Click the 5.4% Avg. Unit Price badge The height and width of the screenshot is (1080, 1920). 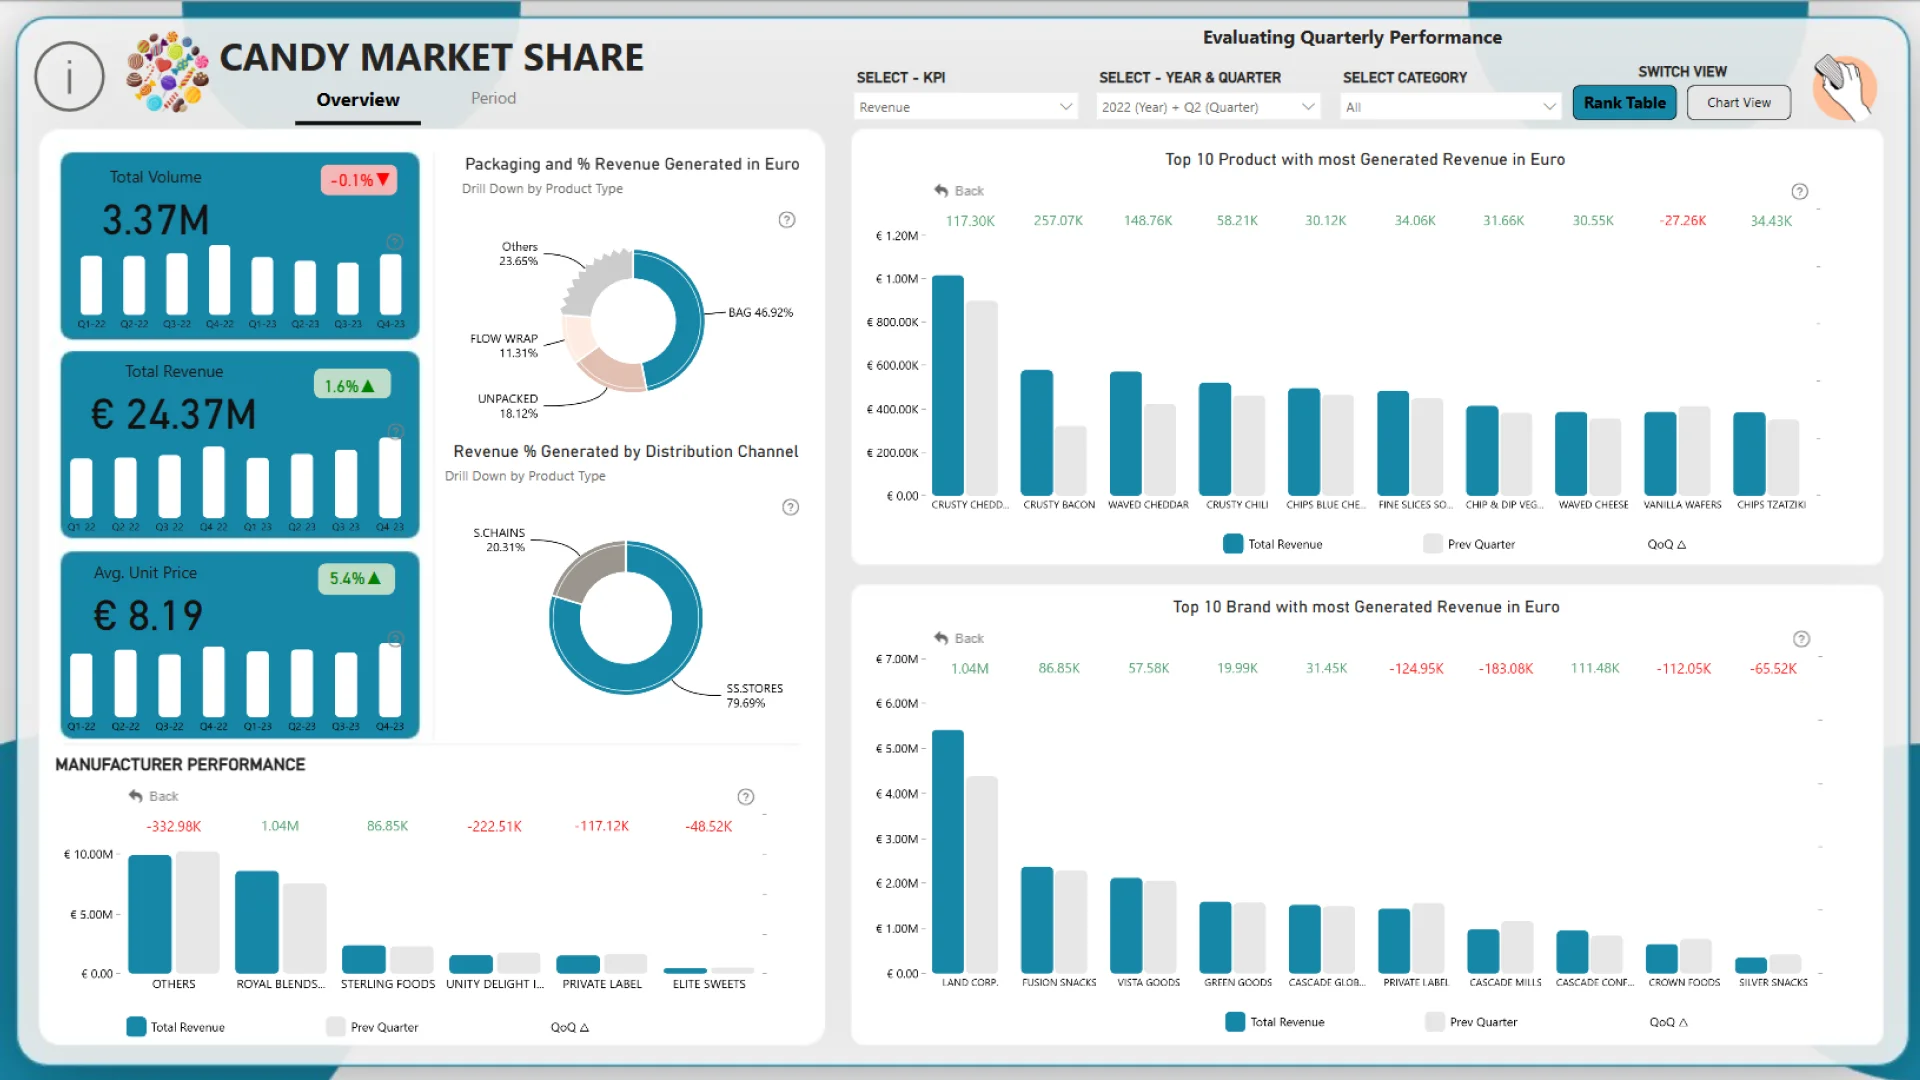coord(356,578)
